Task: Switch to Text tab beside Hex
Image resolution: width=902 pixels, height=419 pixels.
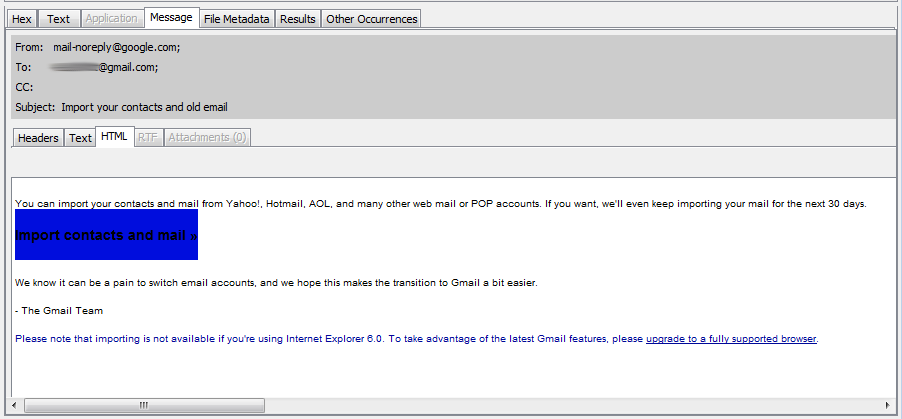Action: (x=59, y=18)
